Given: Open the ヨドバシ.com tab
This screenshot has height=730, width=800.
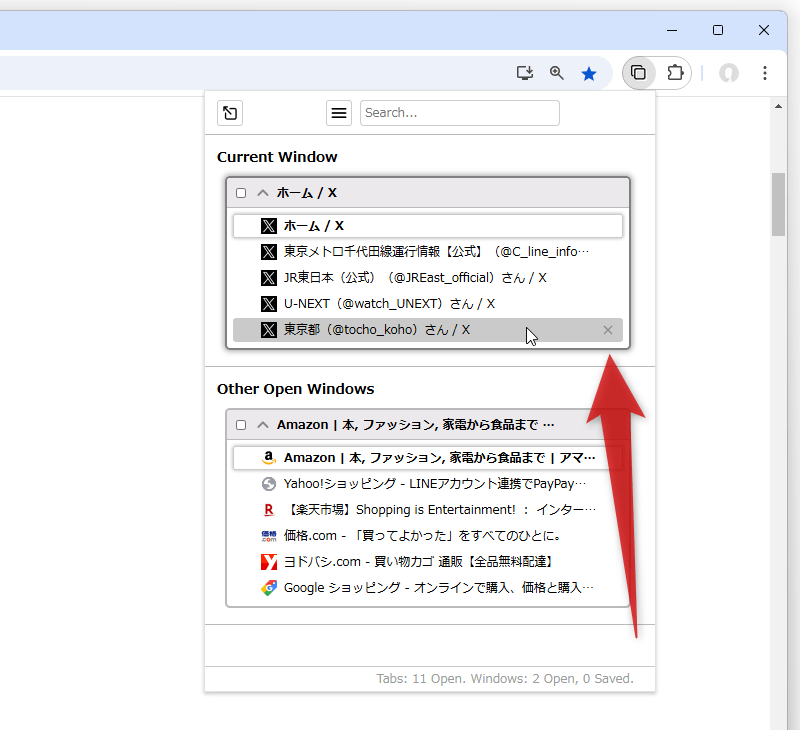Looking at the screenshot, I should click(428, 562).
